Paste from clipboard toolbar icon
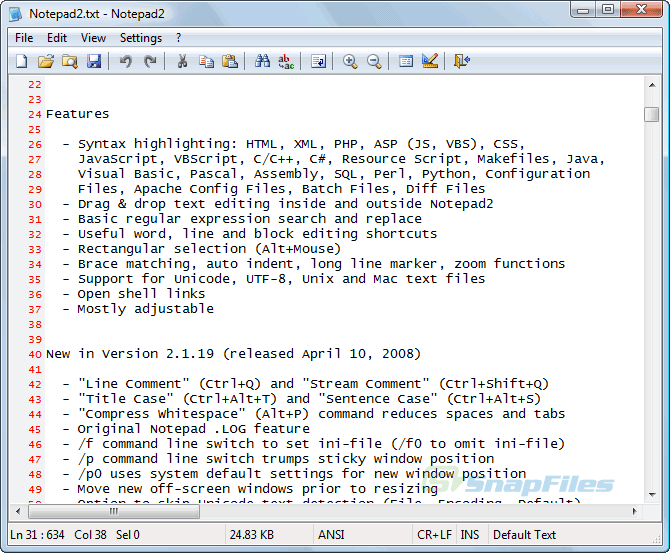 230,61
